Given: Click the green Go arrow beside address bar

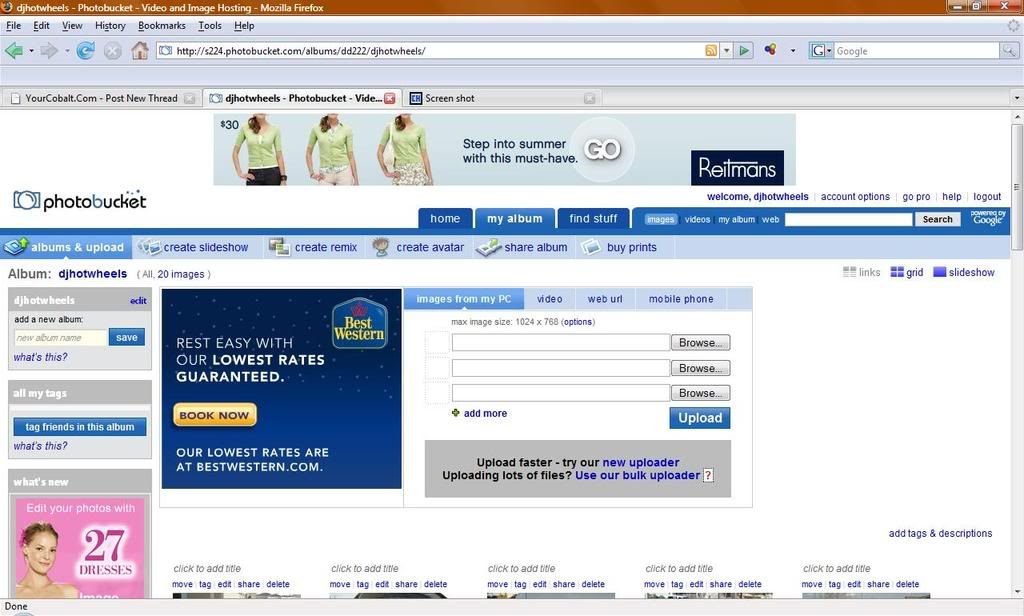Looking at the screenshot, I should pyautogui.click(x=744, y=50).
